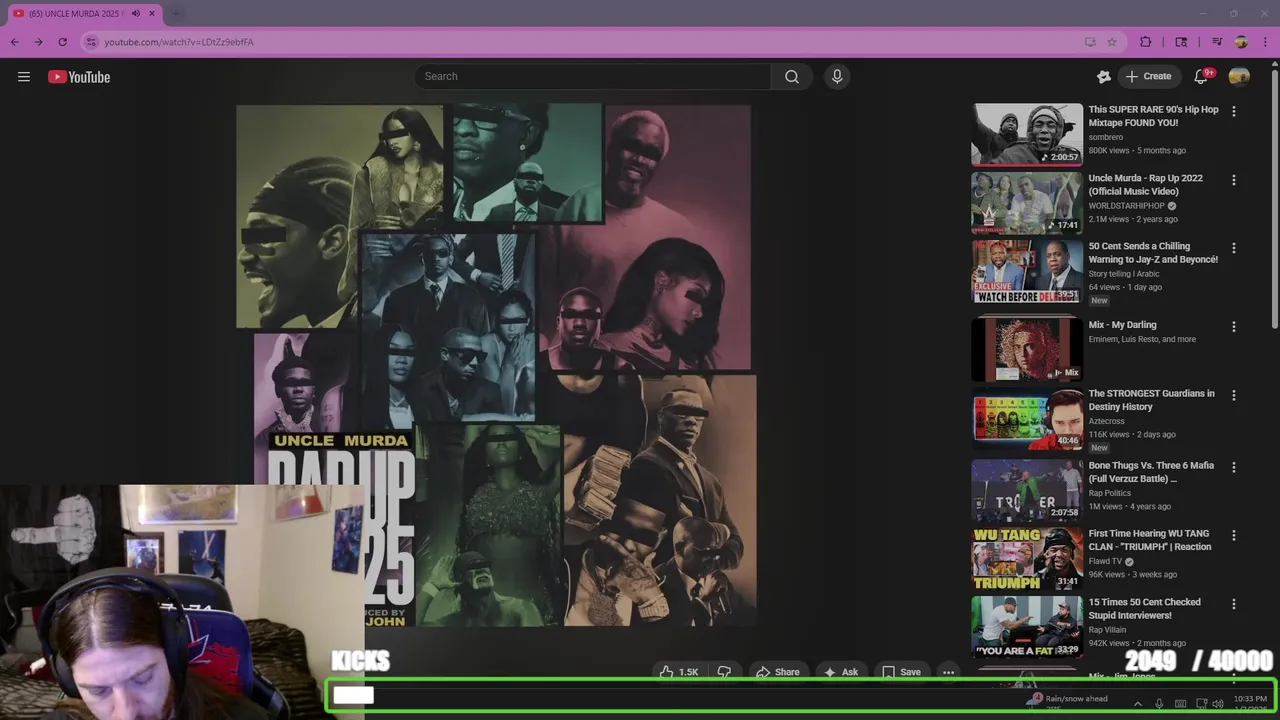Open Mix - My Darling thumbnail
This screenshot has height=720, width=1280.
pyautogui.click(x=1027, y=349)
